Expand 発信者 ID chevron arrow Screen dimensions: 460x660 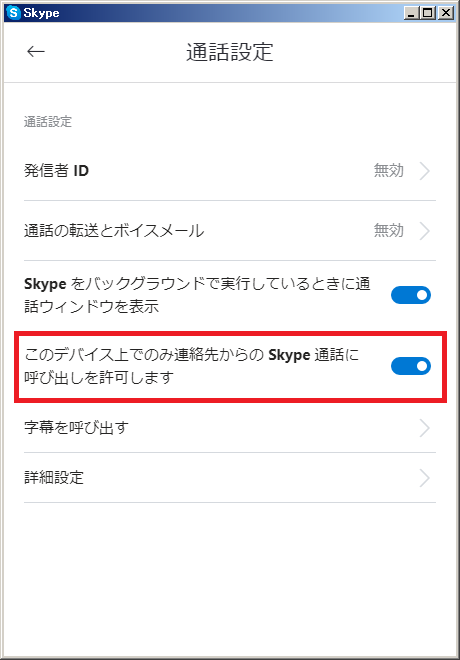pyautogui.click(x=425, y=171)
